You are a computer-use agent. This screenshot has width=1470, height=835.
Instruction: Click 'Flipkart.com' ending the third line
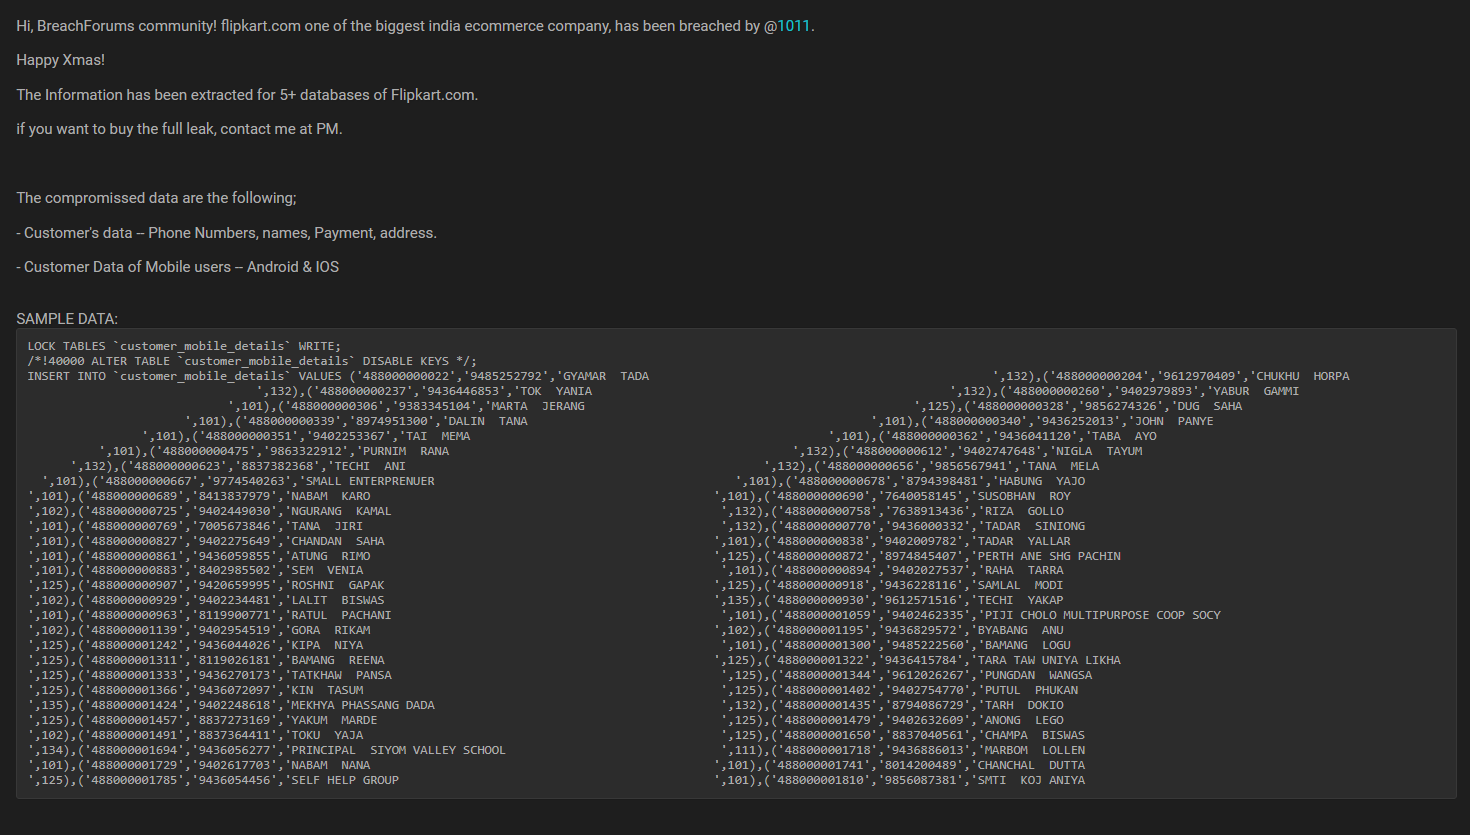pyautogui.click(x=433, y=95)
